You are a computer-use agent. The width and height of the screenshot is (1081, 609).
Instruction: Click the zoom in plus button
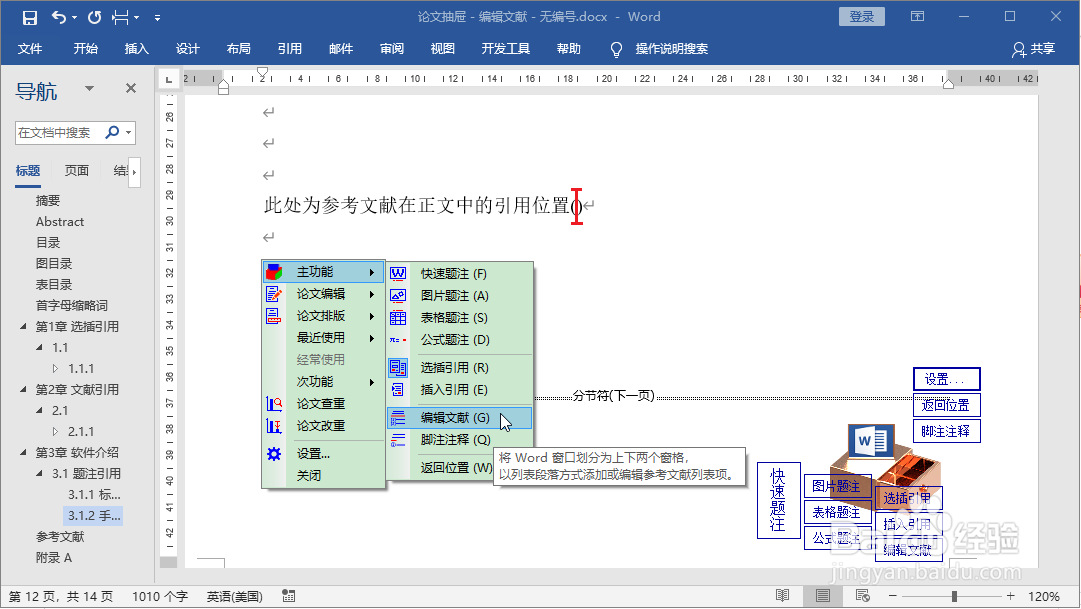coord(1011,596)
